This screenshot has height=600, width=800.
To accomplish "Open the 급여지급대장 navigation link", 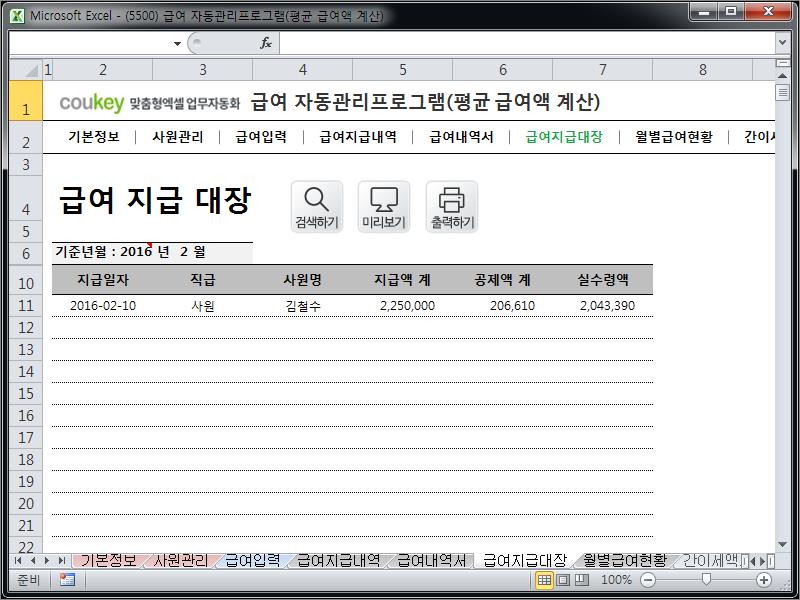I will [564, 137].
